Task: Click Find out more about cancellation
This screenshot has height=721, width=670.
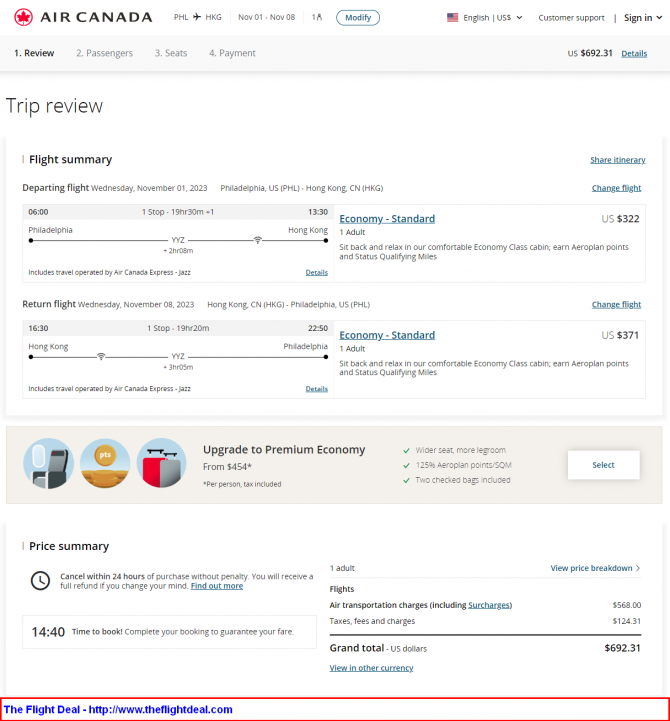Action: coord(217,586)
